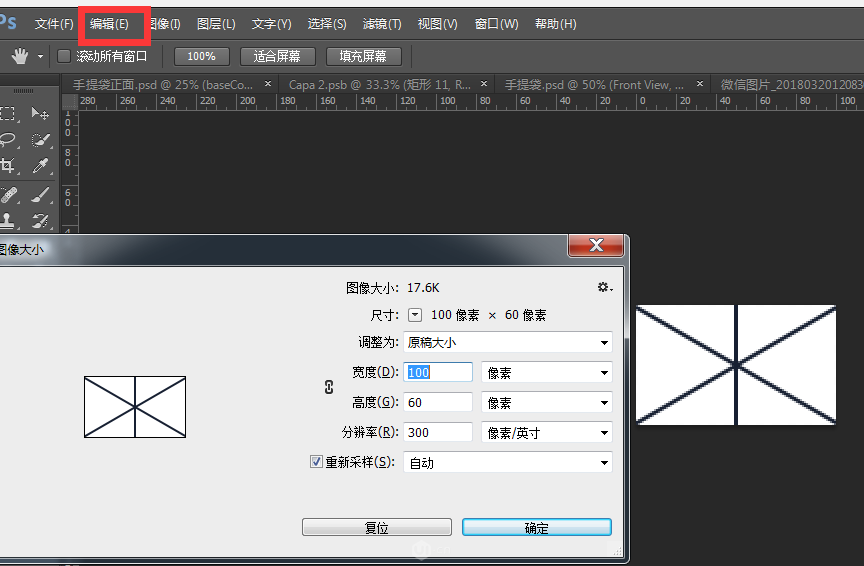Select the Eyedropper tool

click(x=40, y=165)
